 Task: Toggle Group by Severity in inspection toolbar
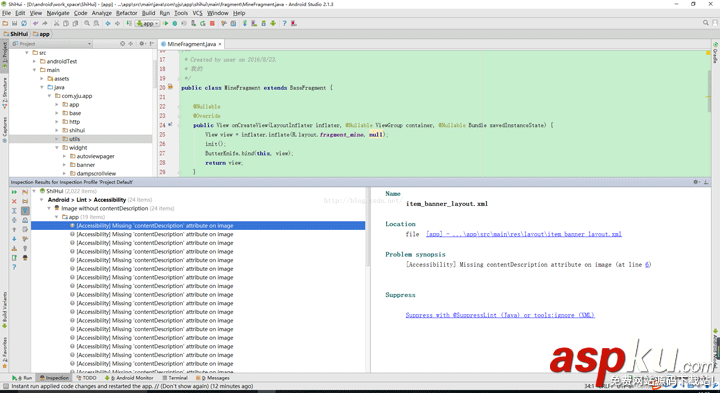click(x=25, y=191)
